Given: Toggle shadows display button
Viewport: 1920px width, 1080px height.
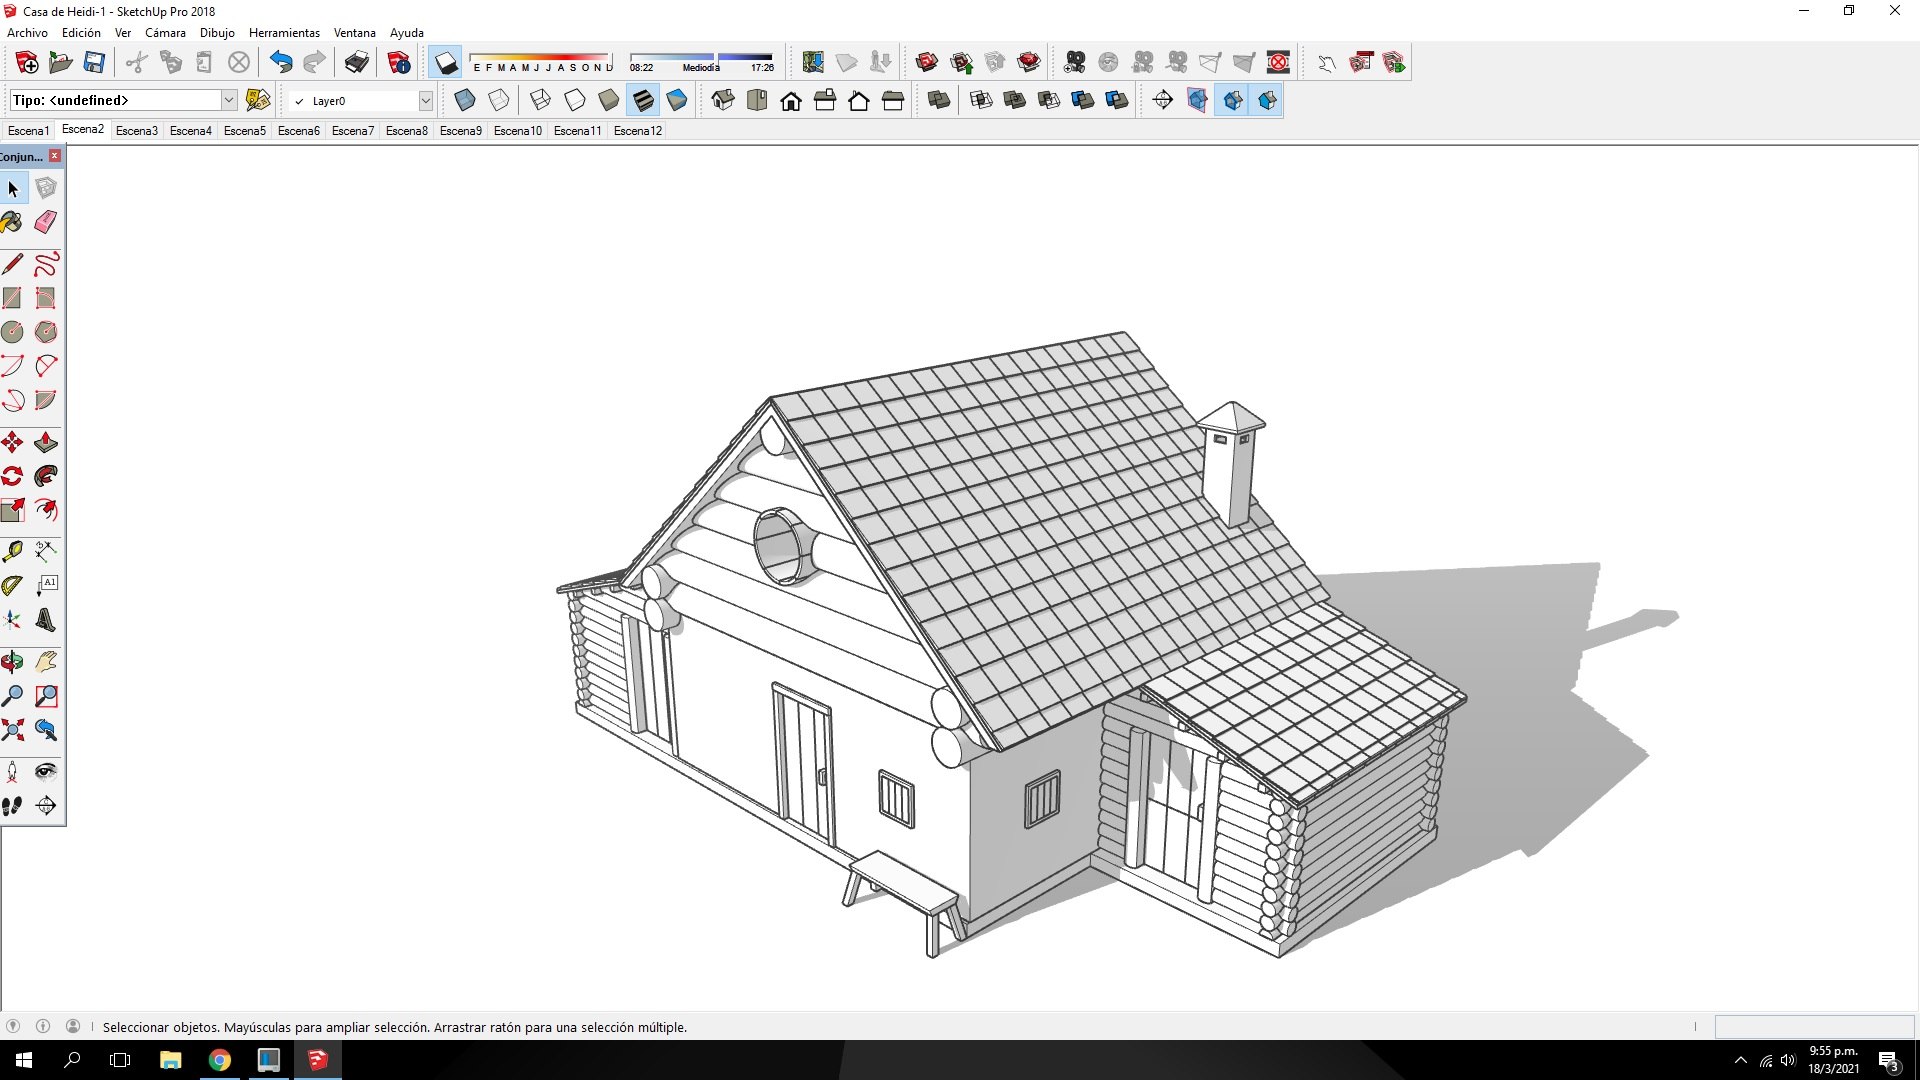Looking at the screenshot, I should (x=446, y=63).
